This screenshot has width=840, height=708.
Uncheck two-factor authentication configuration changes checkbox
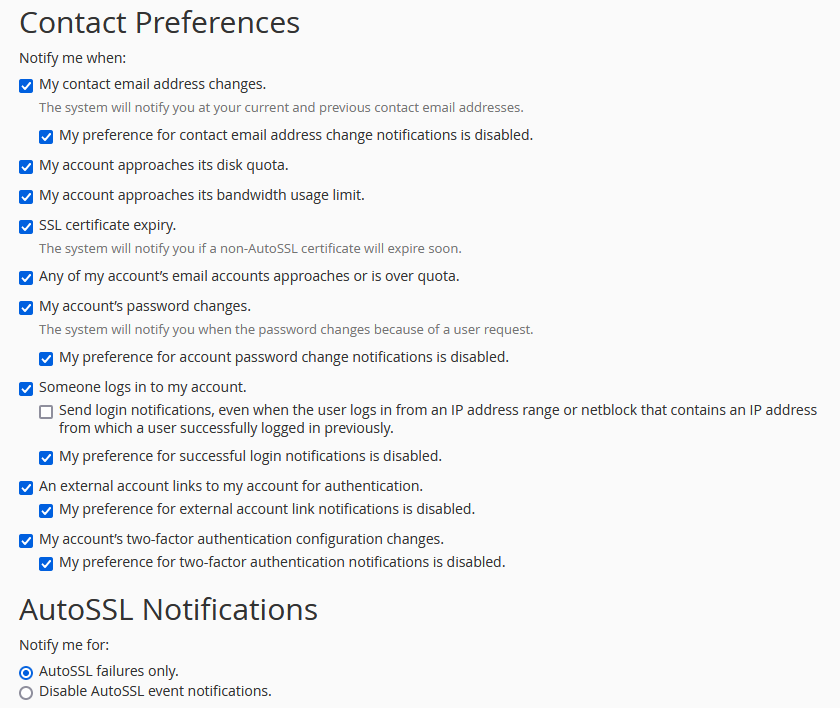[26, 540]
